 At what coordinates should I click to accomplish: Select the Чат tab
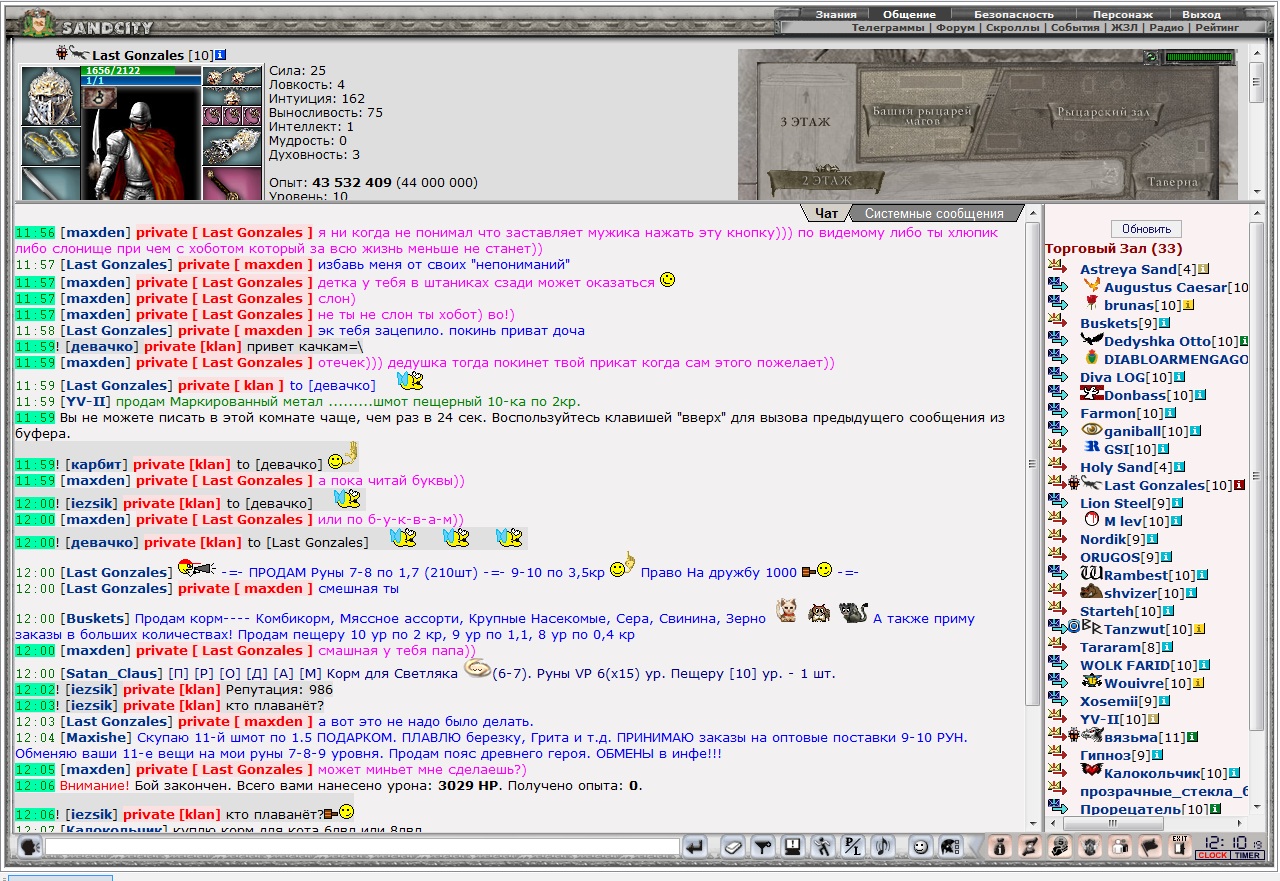pos(826,213)
